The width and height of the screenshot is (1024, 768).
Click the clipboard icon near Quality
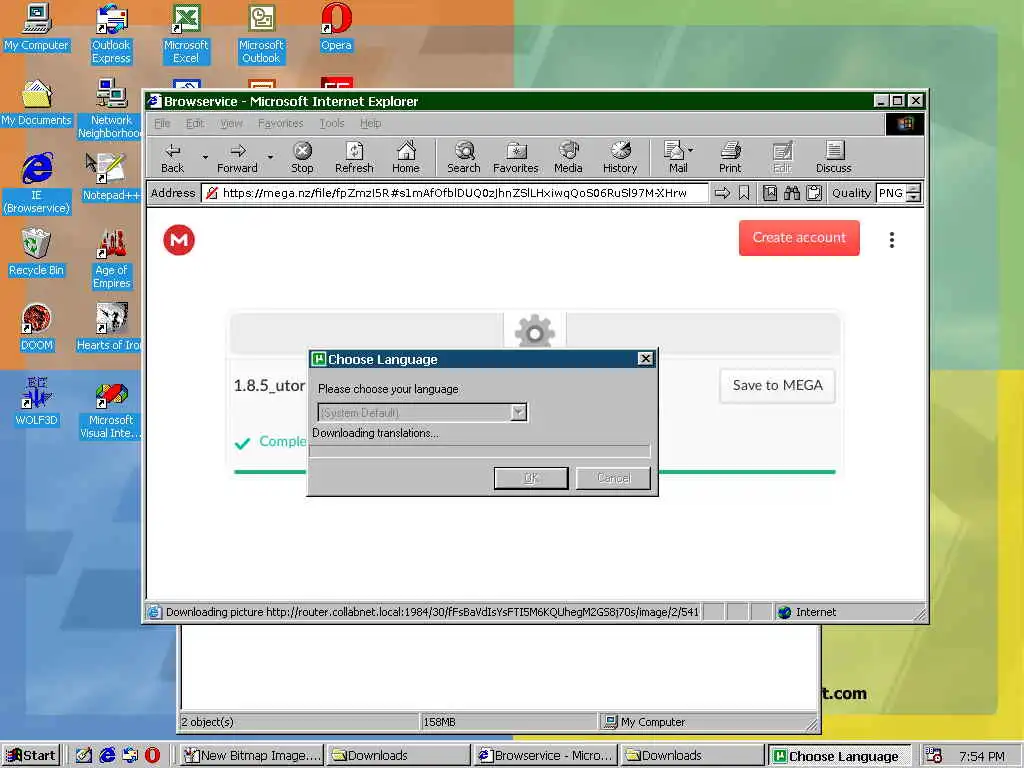pos(814,193)
